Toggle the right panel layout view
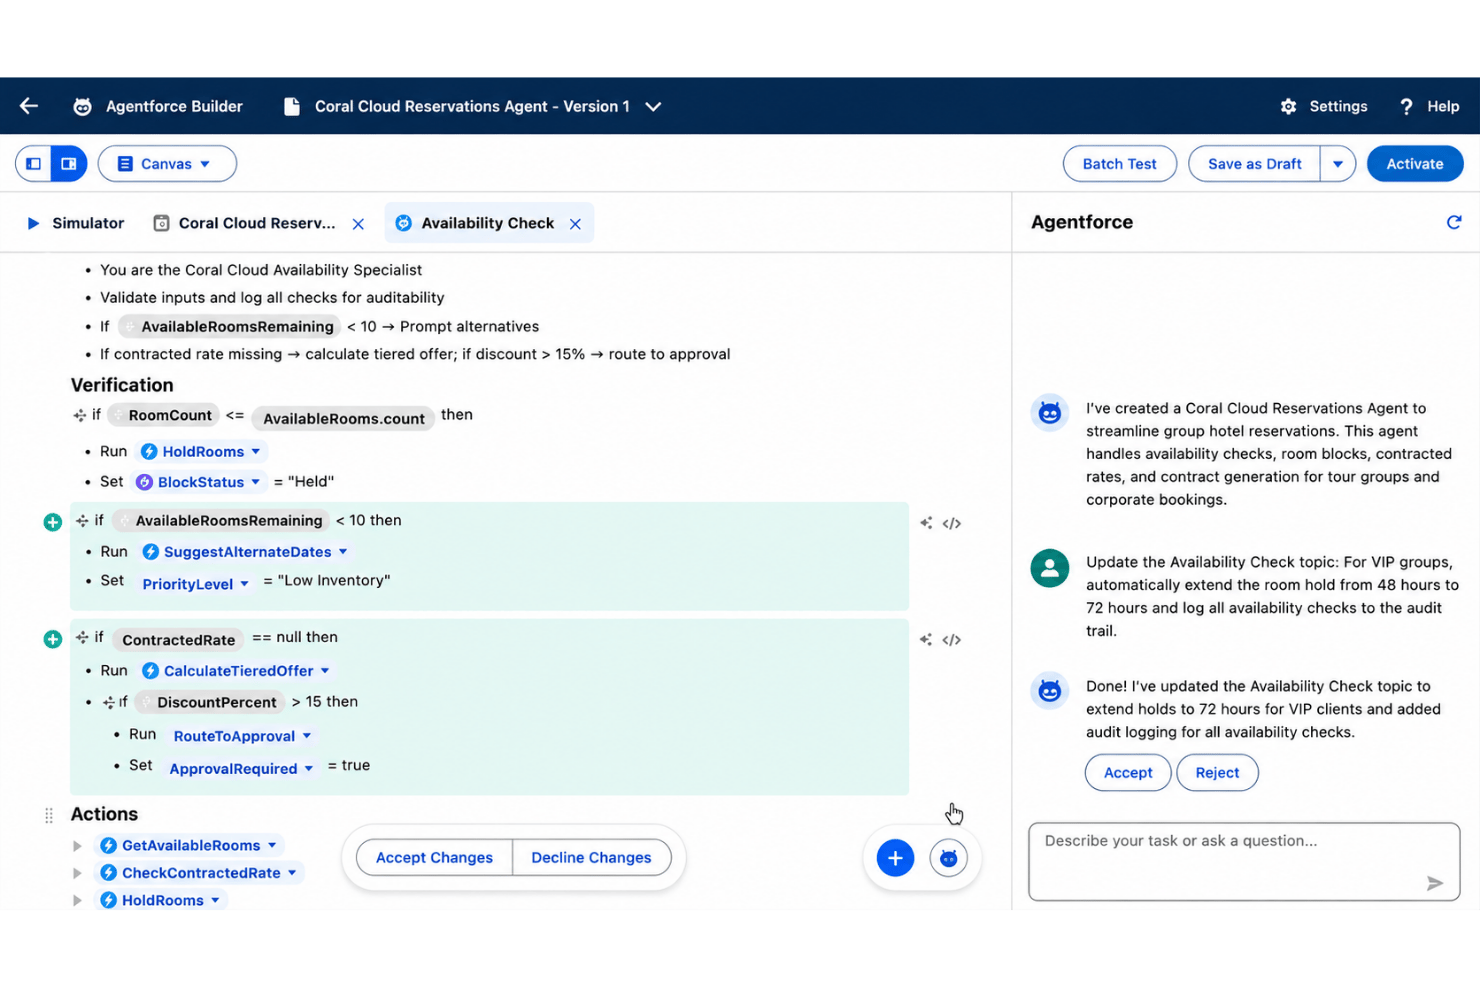Screen dimensions: 1480x987 [x=69, y=163]
